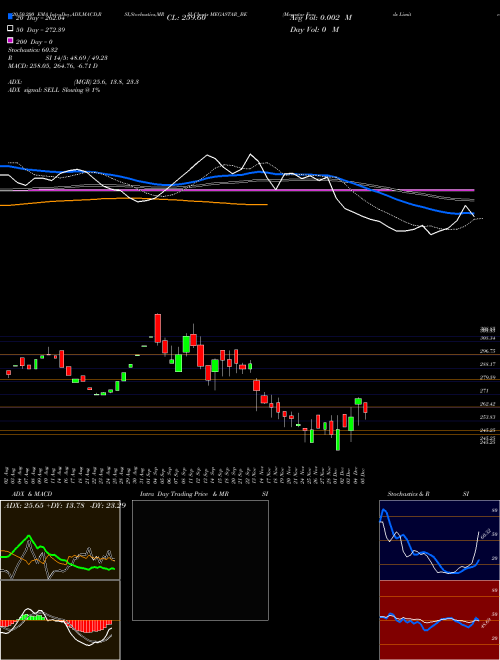The width and height of the screenshot is (500, 660).
Task: Click the 271 price level label
Action: click(x=484, y=391)
